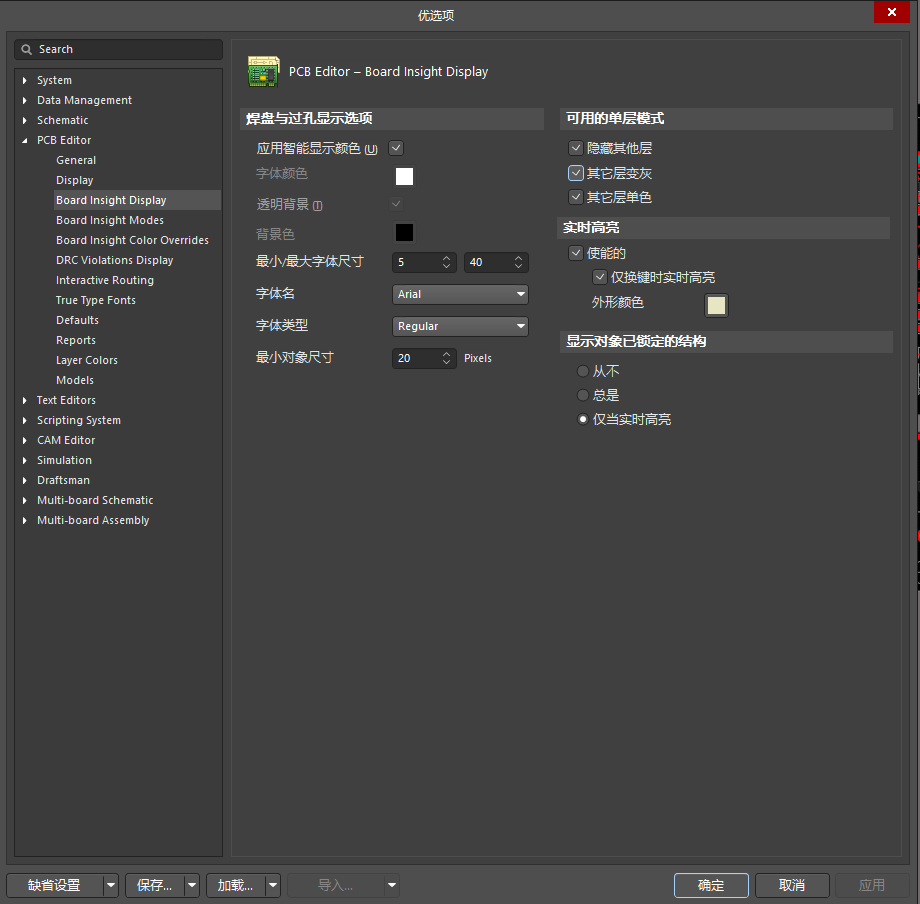Open the 字体名 Arial dropdown
This screenshot has width=920, height=904.
click(x=460, y=294)
